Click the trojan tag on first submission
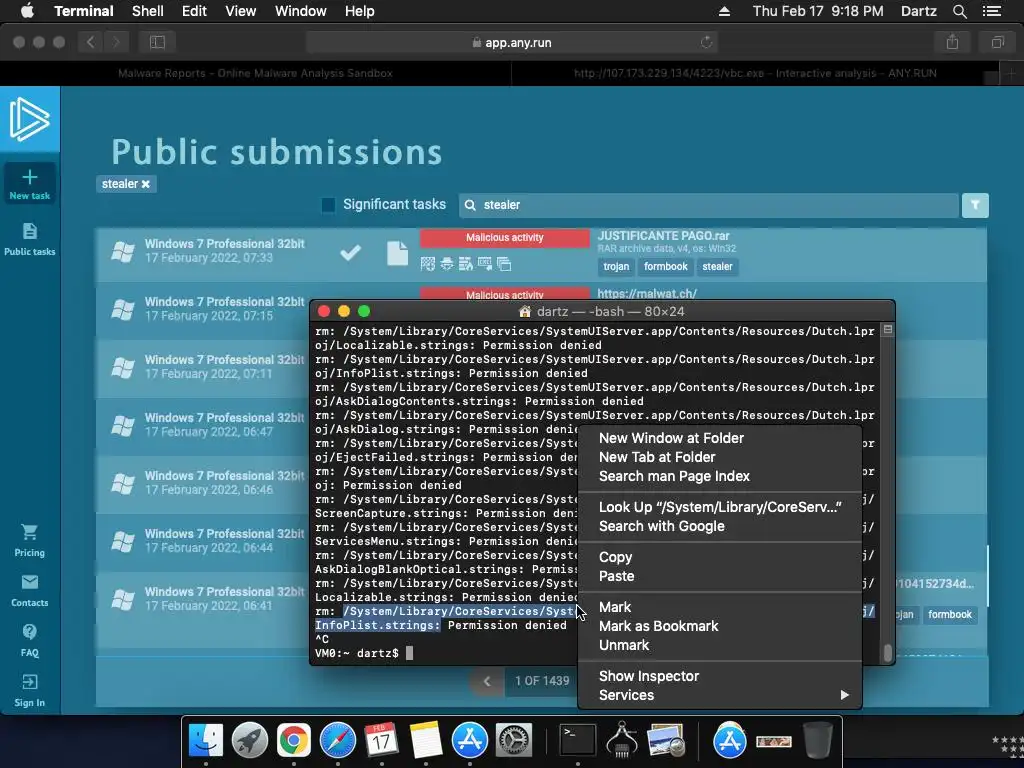The height and width of the screenshot is (768, 1024). click(x=616, y=266)
